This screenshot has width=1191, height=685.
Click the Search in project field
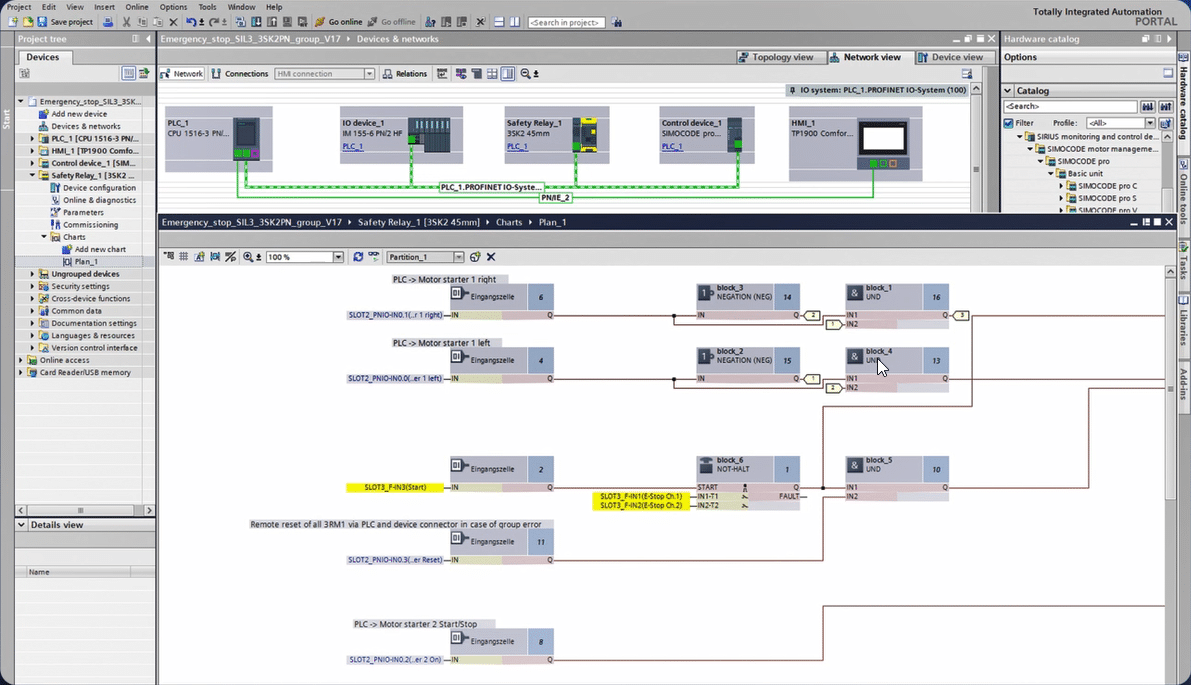click(x=567, y=23)
